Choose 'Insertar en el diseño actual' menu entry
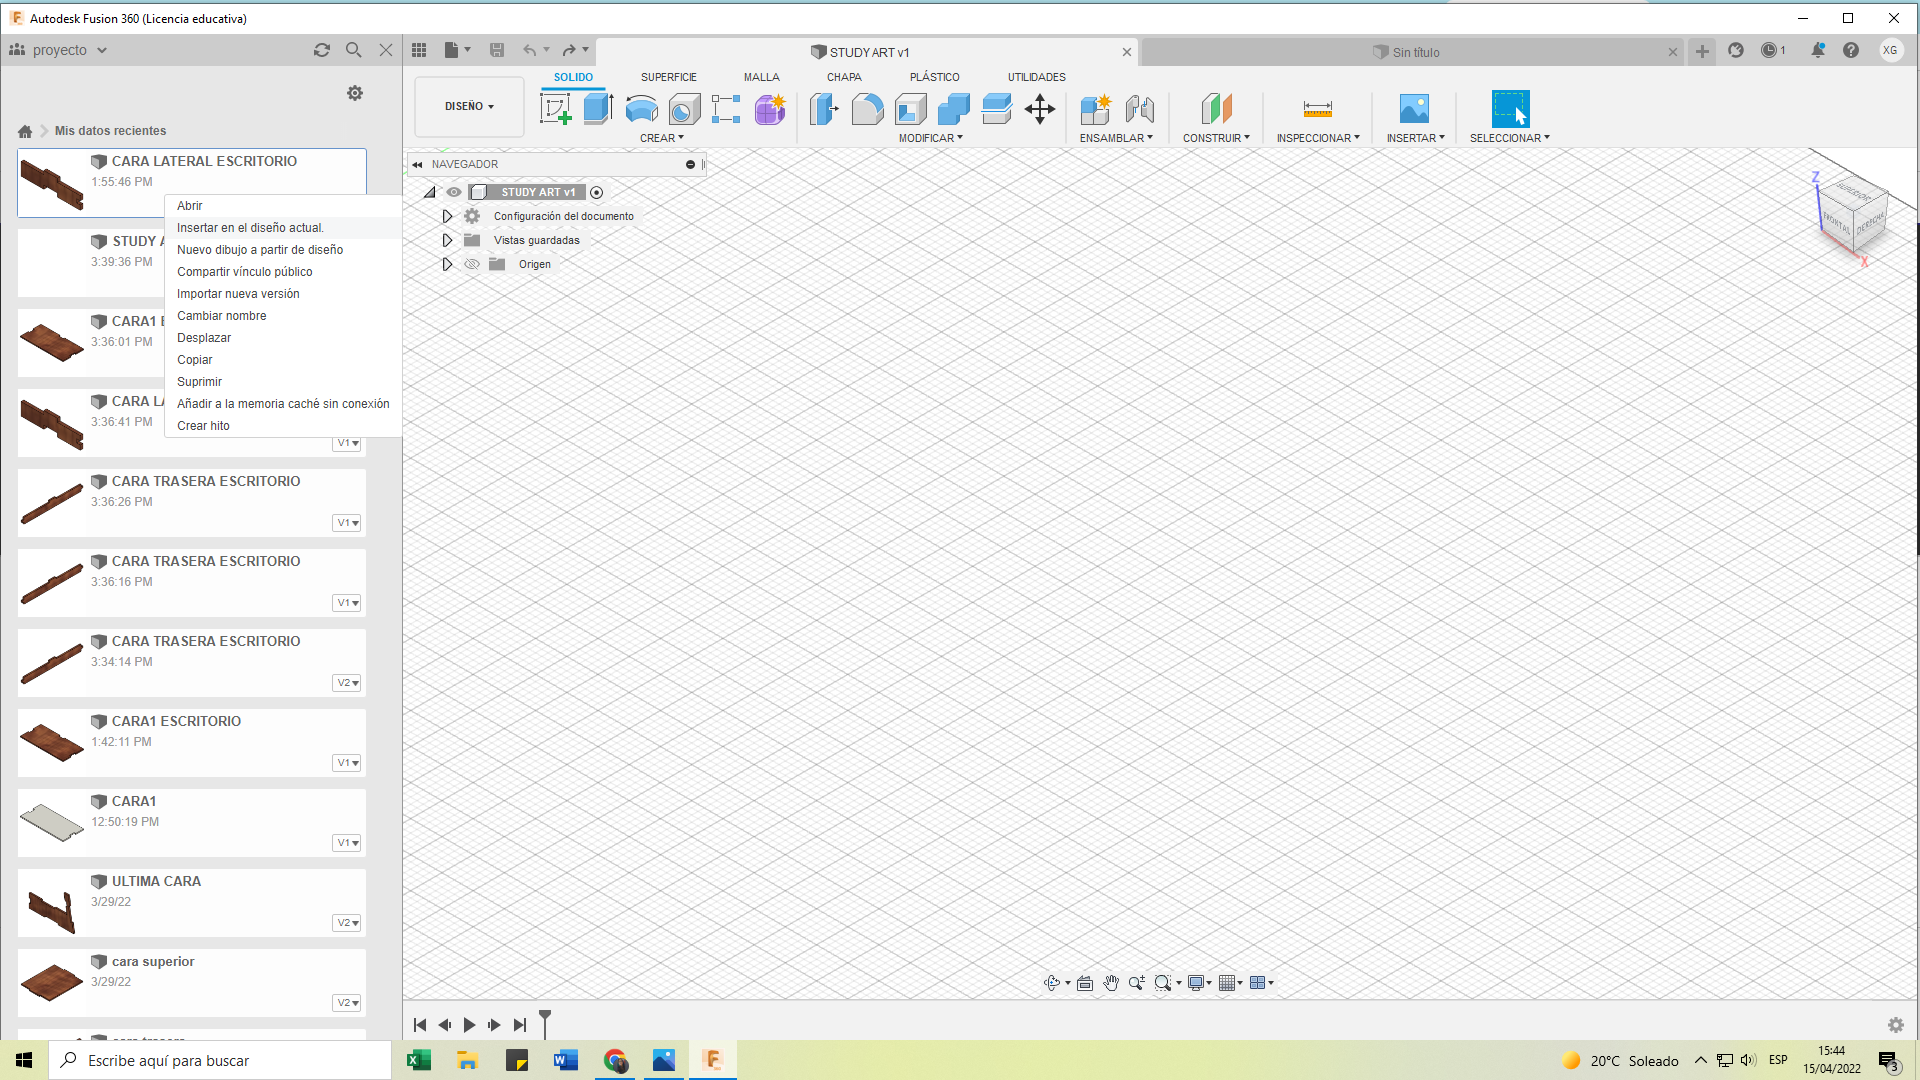The image size is (1920, 1080). pyautogui.click(x=250, y=228)
